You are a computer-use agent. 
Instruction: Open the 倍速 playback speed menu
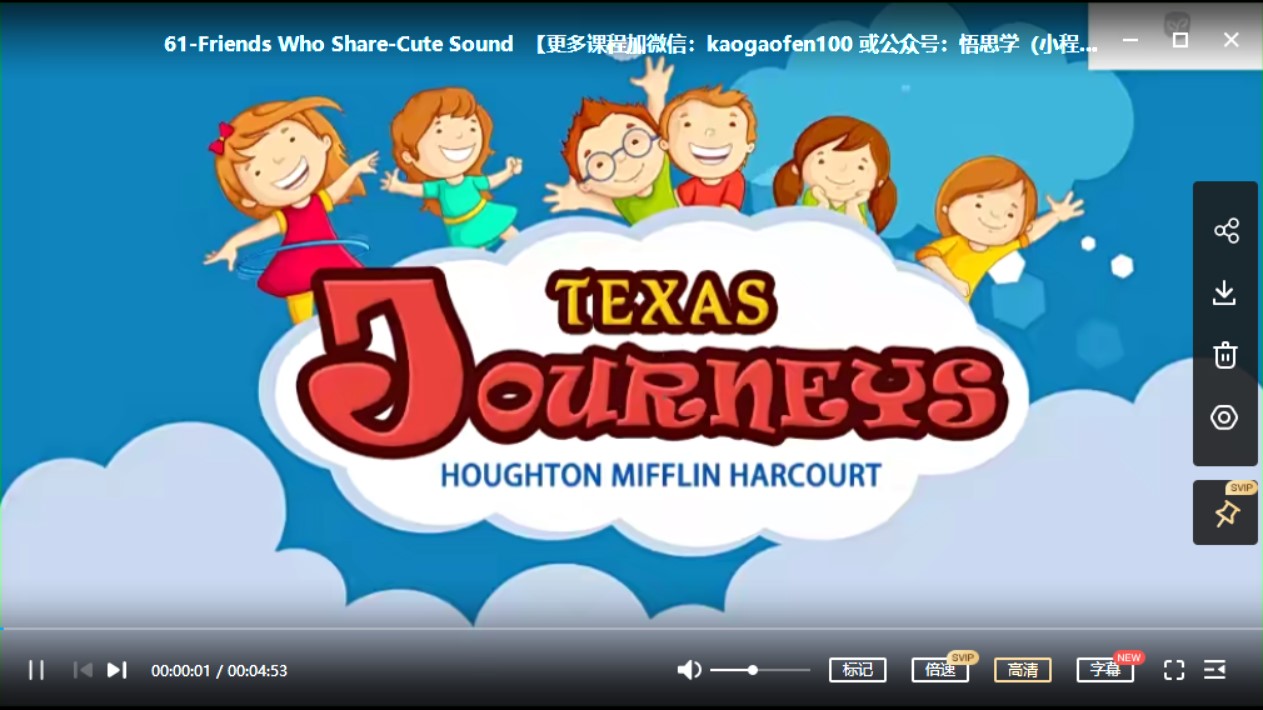pyautogui.click(x=940, y=670)
